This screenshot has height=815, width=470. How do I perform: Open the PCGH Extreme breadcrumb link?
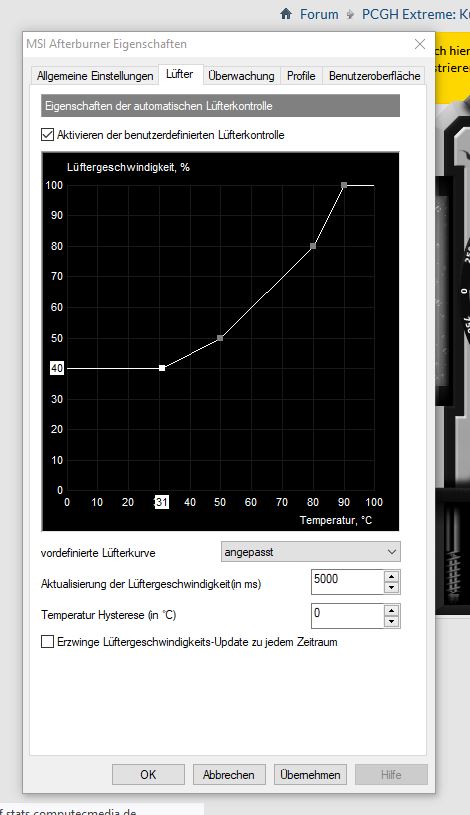(x=415, y=14)
